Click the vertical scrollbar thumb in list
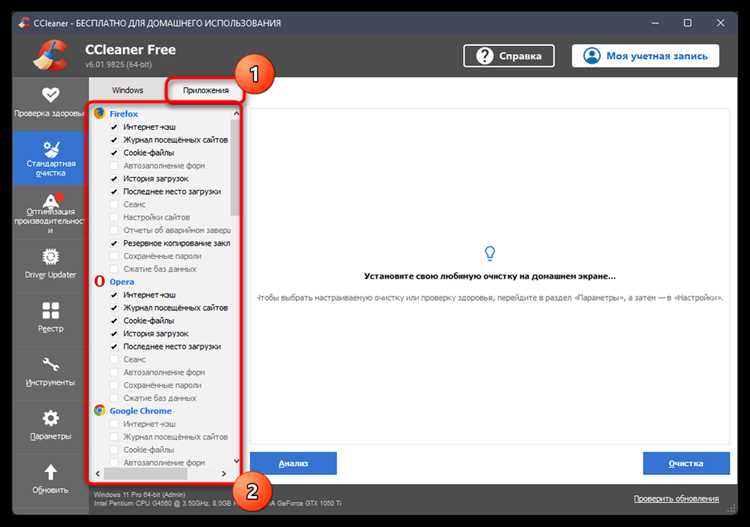 coord(235,167)
